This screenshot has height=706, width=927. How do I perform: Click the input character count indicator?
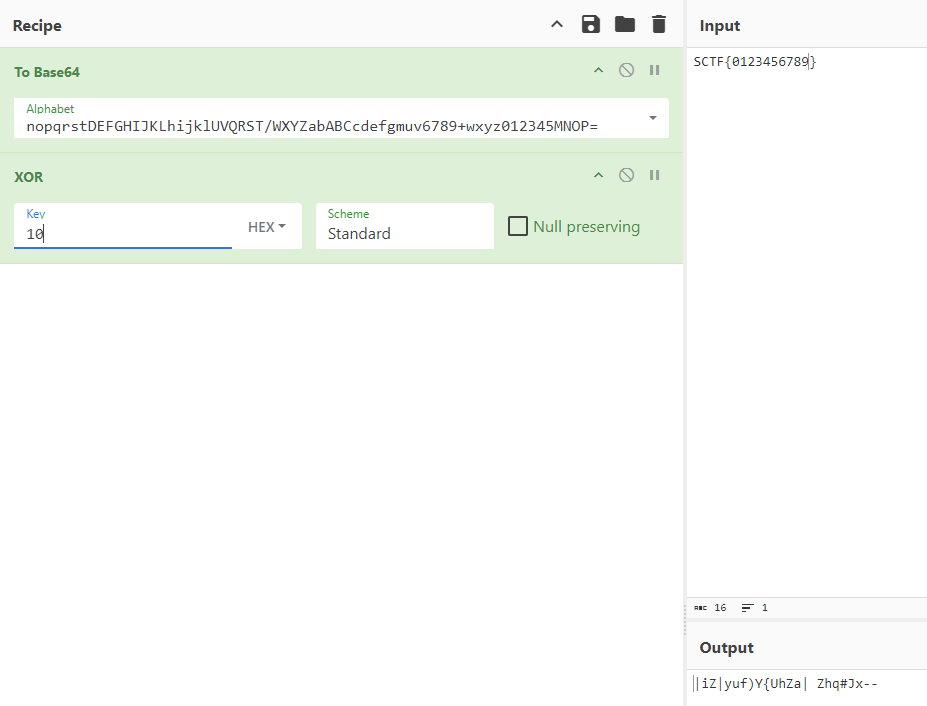click(x=711, y=607)
